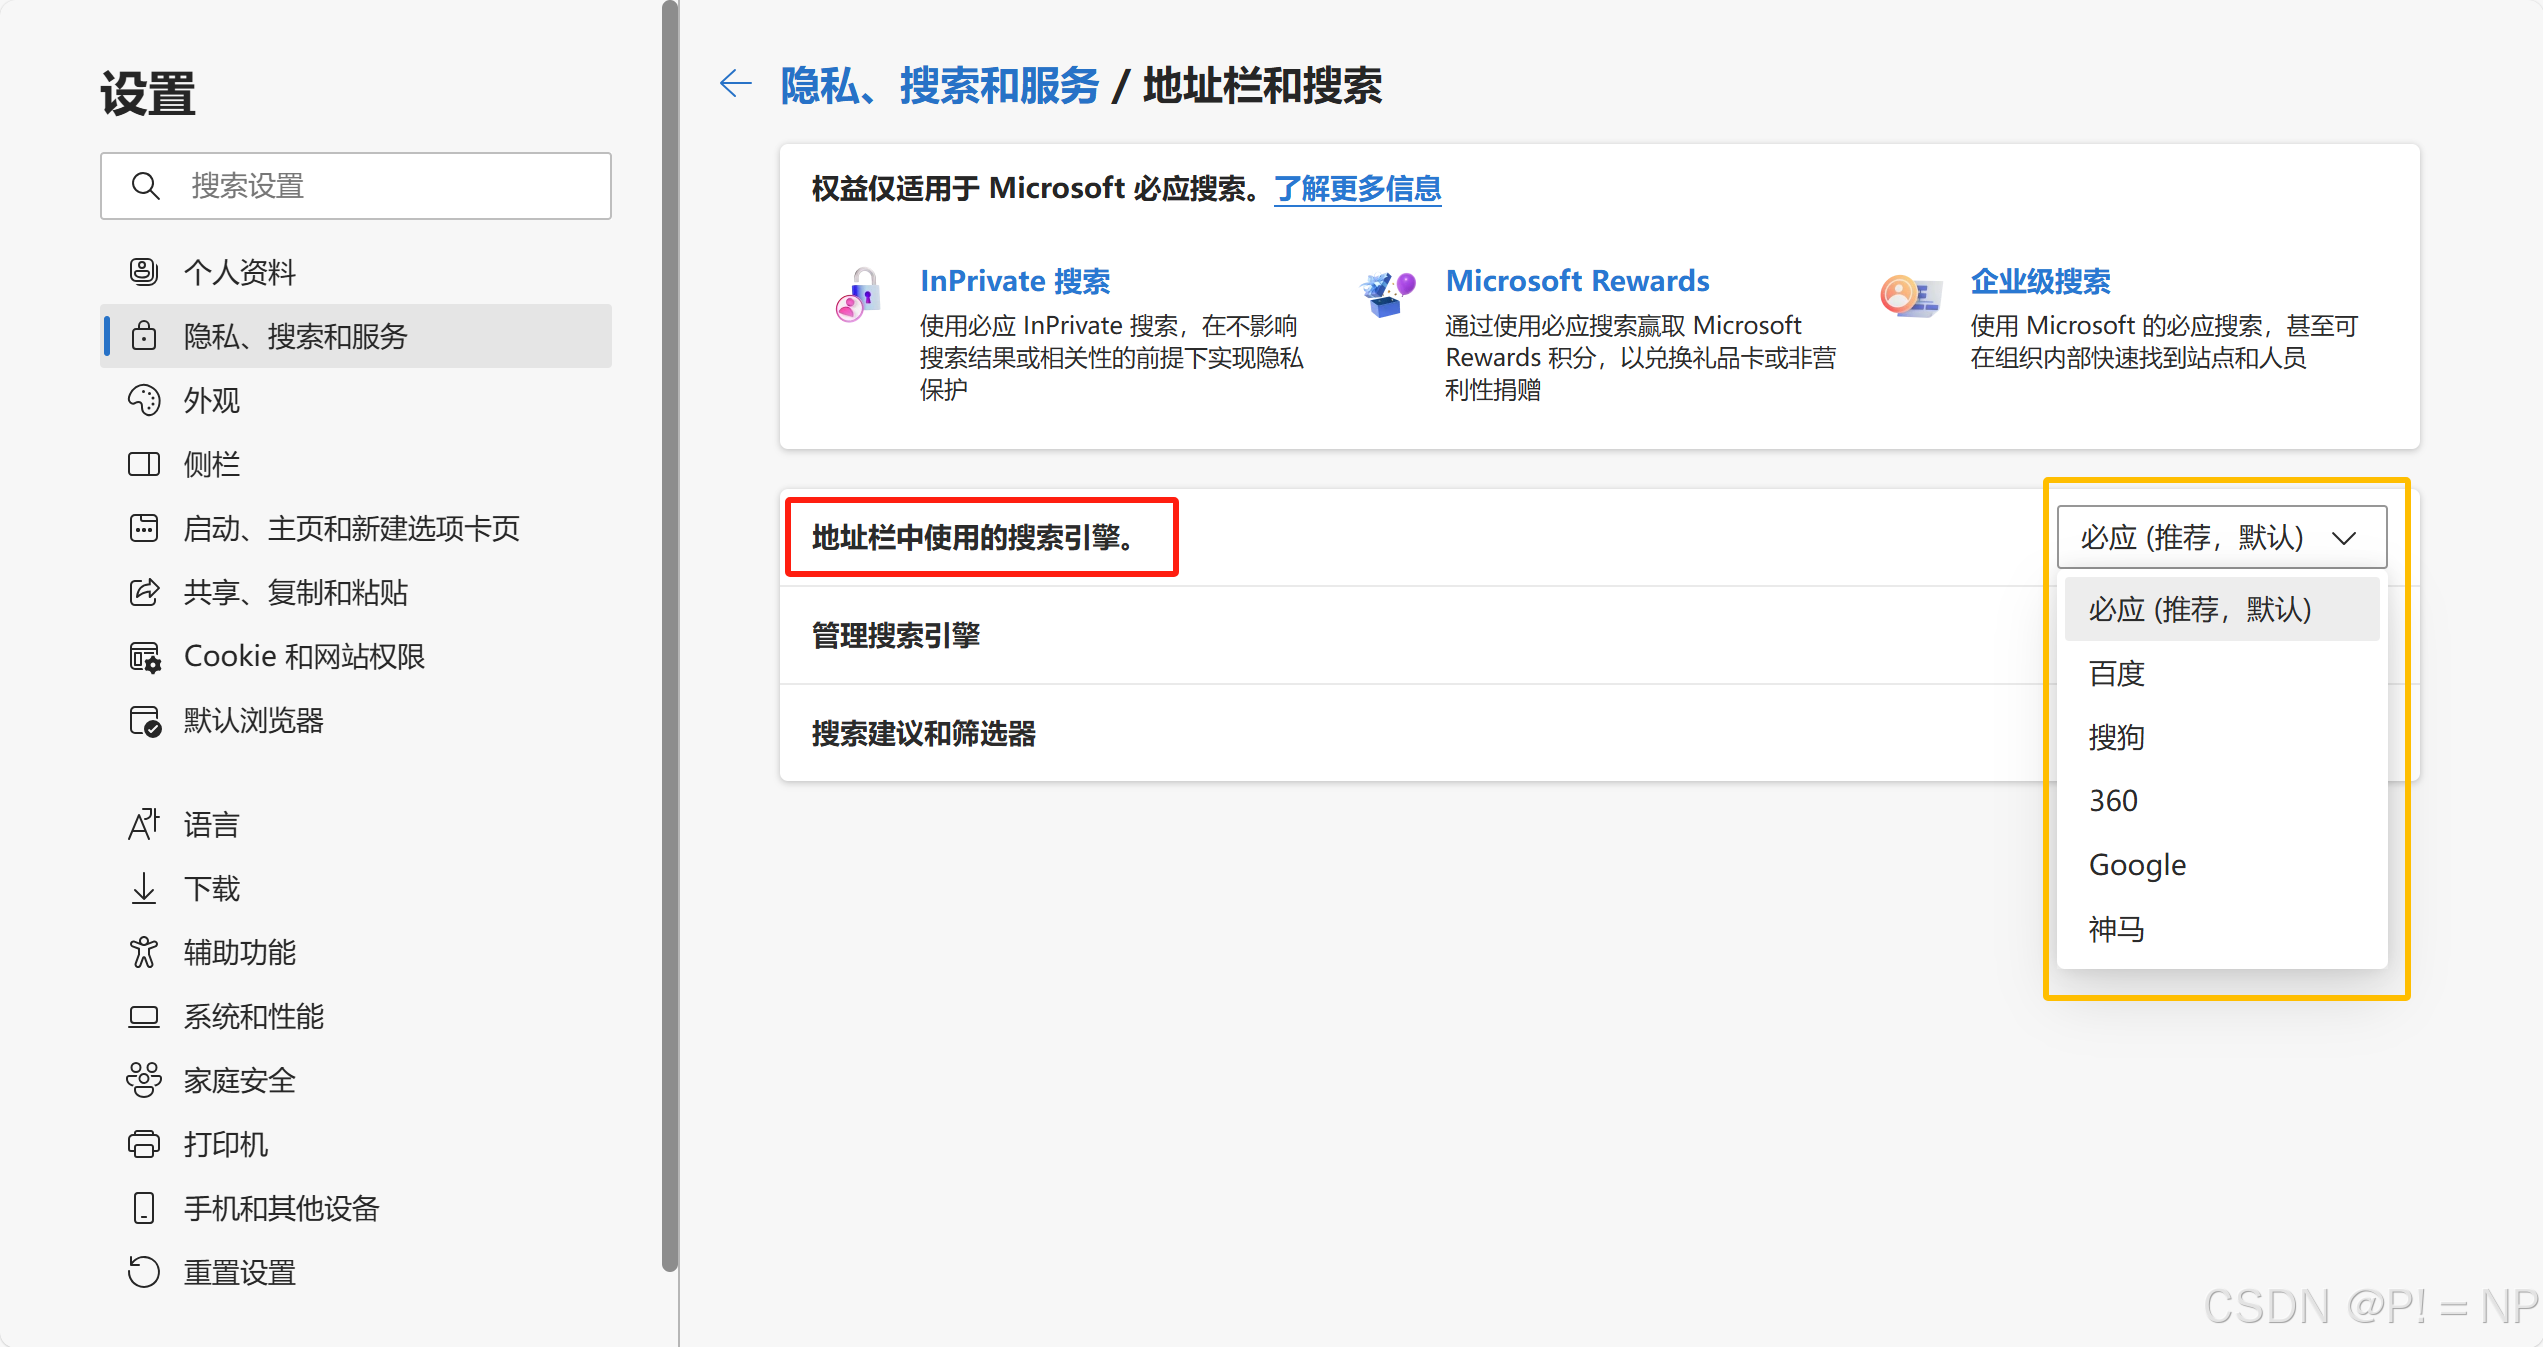The width and height of the screenshot is (2543, 1347).
Task: Select 神马 in the search engine list
Action: [x=2117, y=929]
